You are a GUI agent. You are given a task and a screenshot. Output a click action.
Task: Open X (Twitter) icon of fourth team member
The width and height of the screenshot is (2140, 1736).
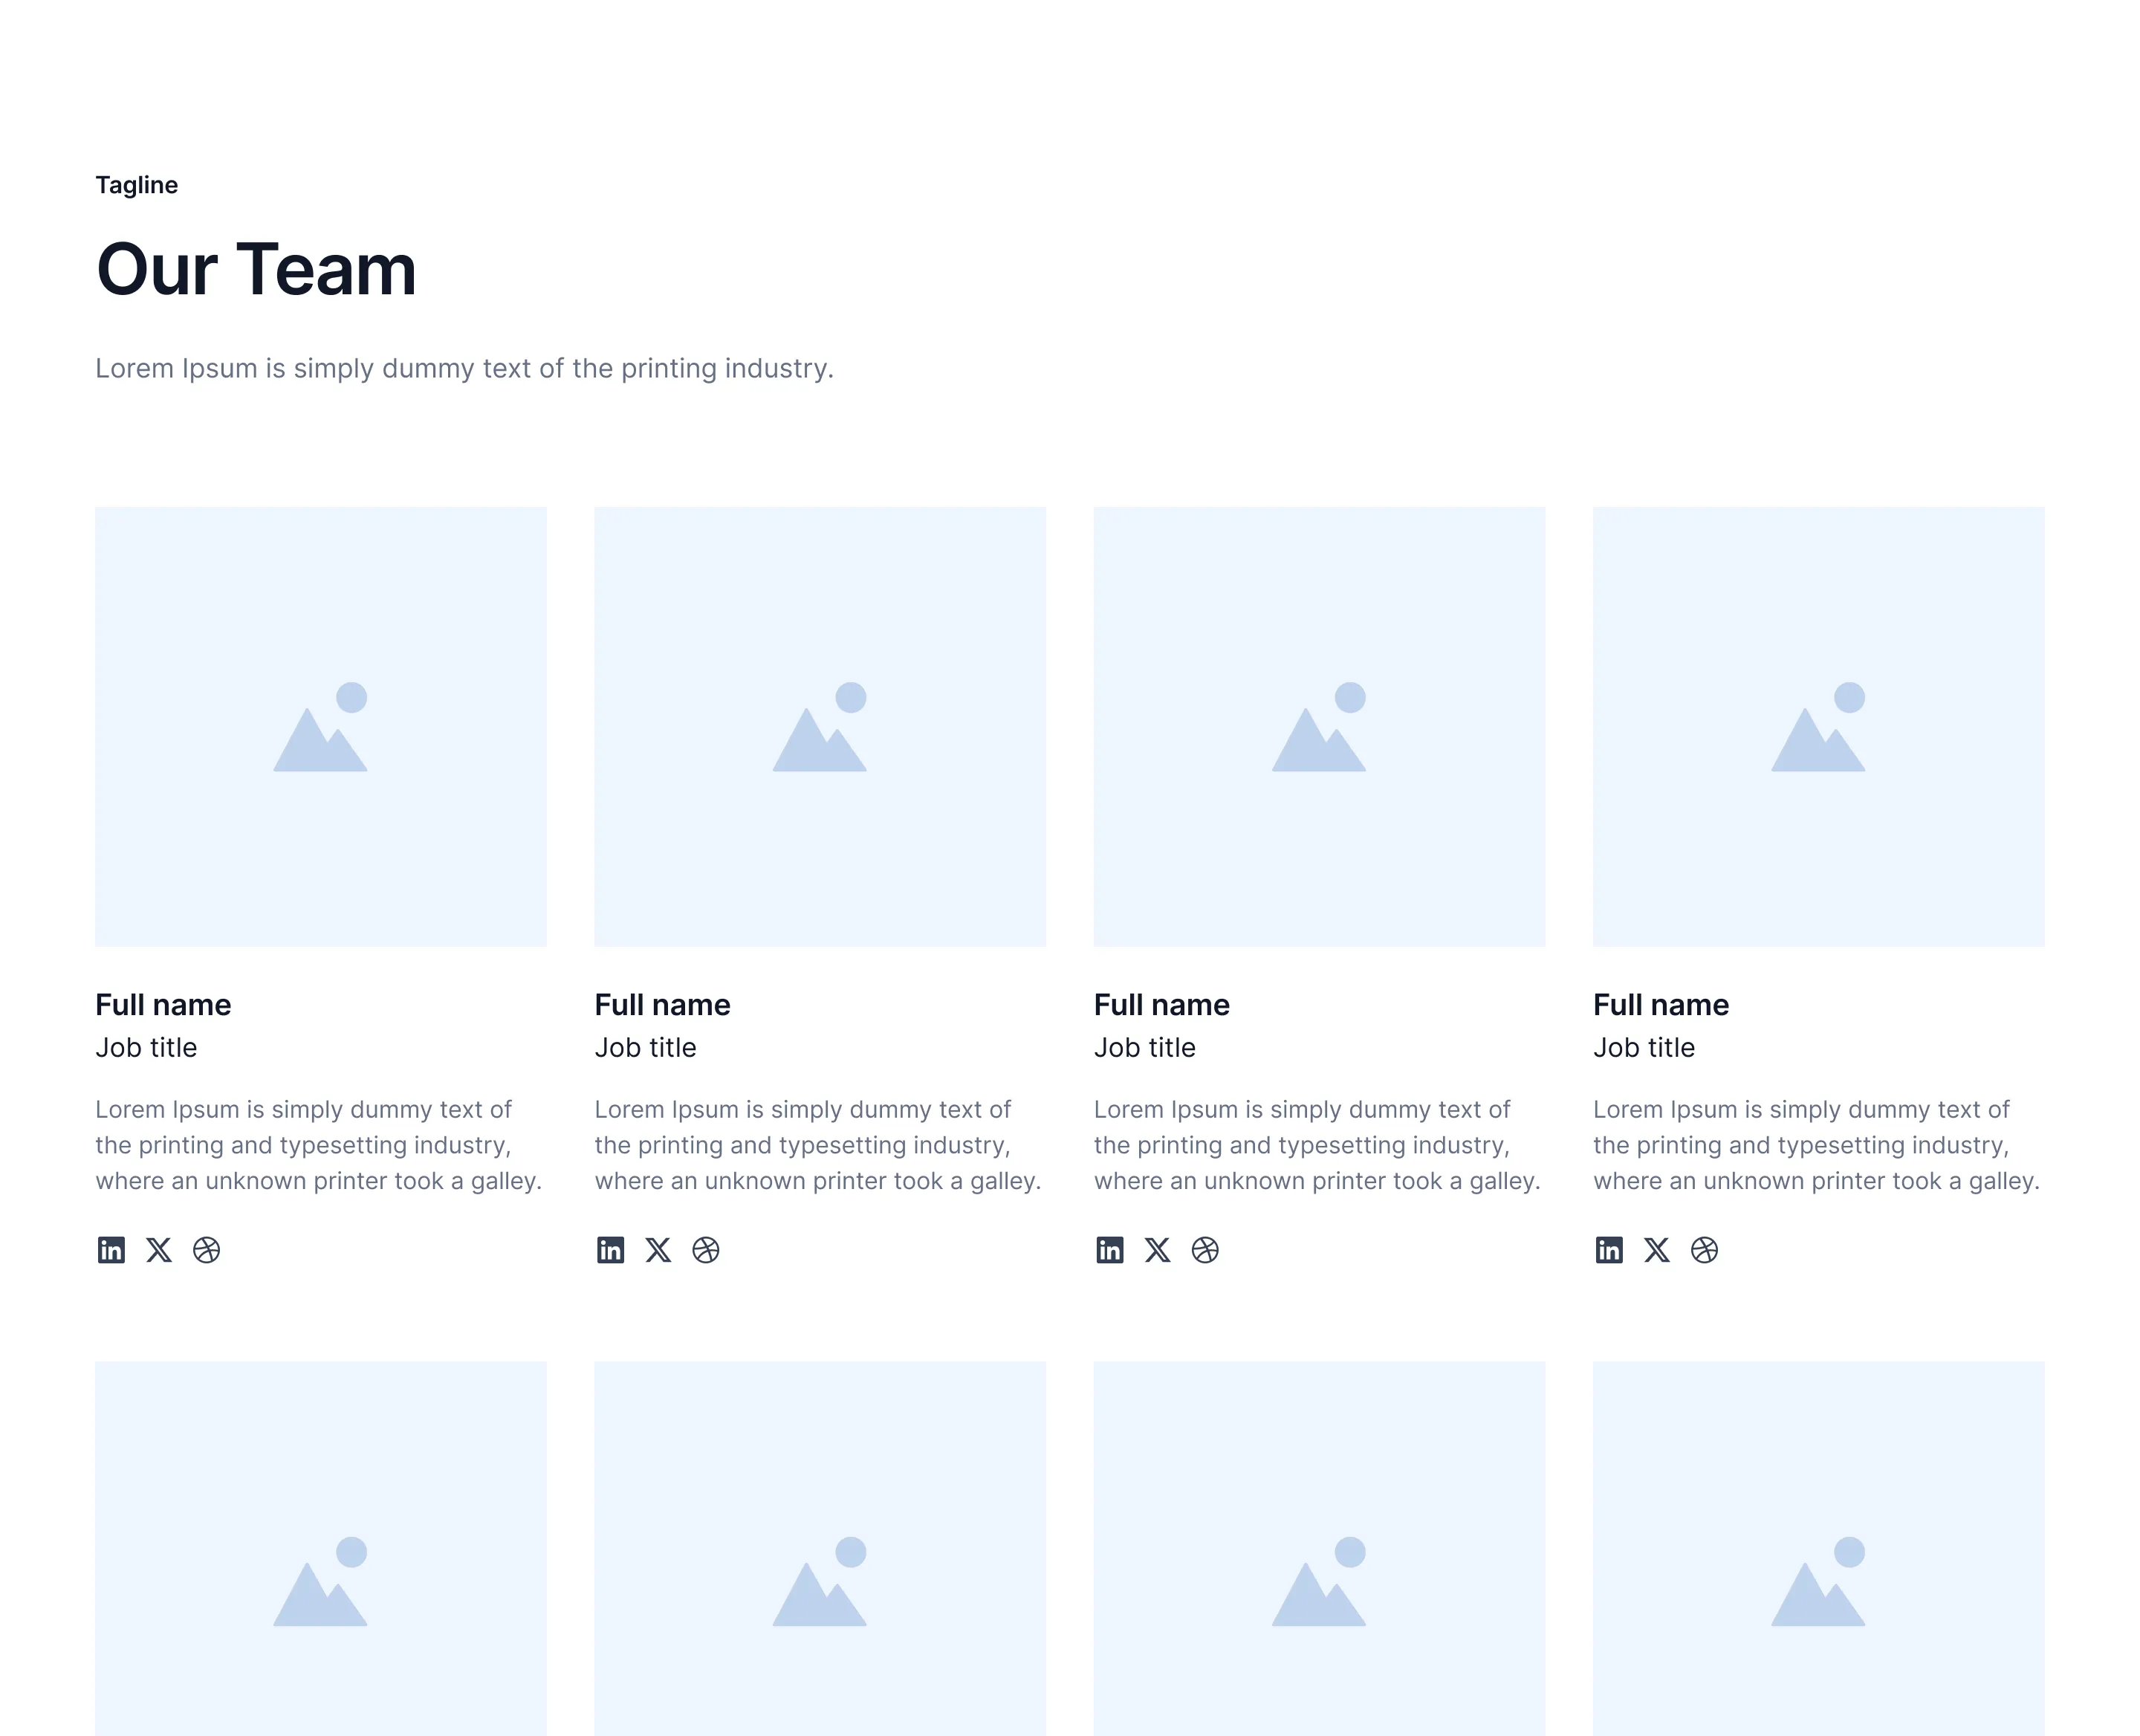(x=1656, y=1250)
